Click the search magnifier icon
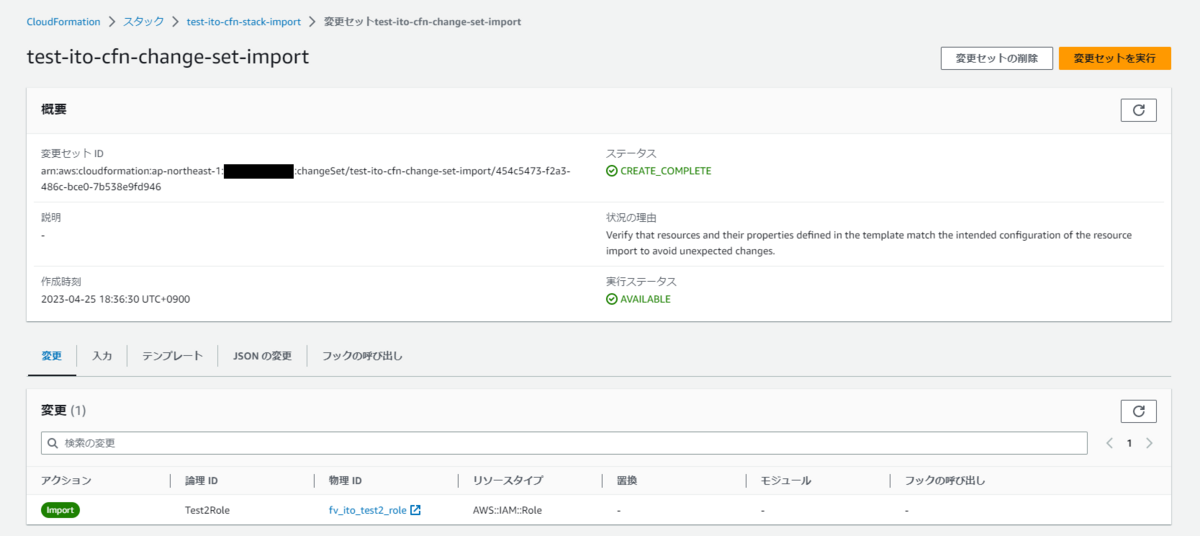 [x=52, y=443]
